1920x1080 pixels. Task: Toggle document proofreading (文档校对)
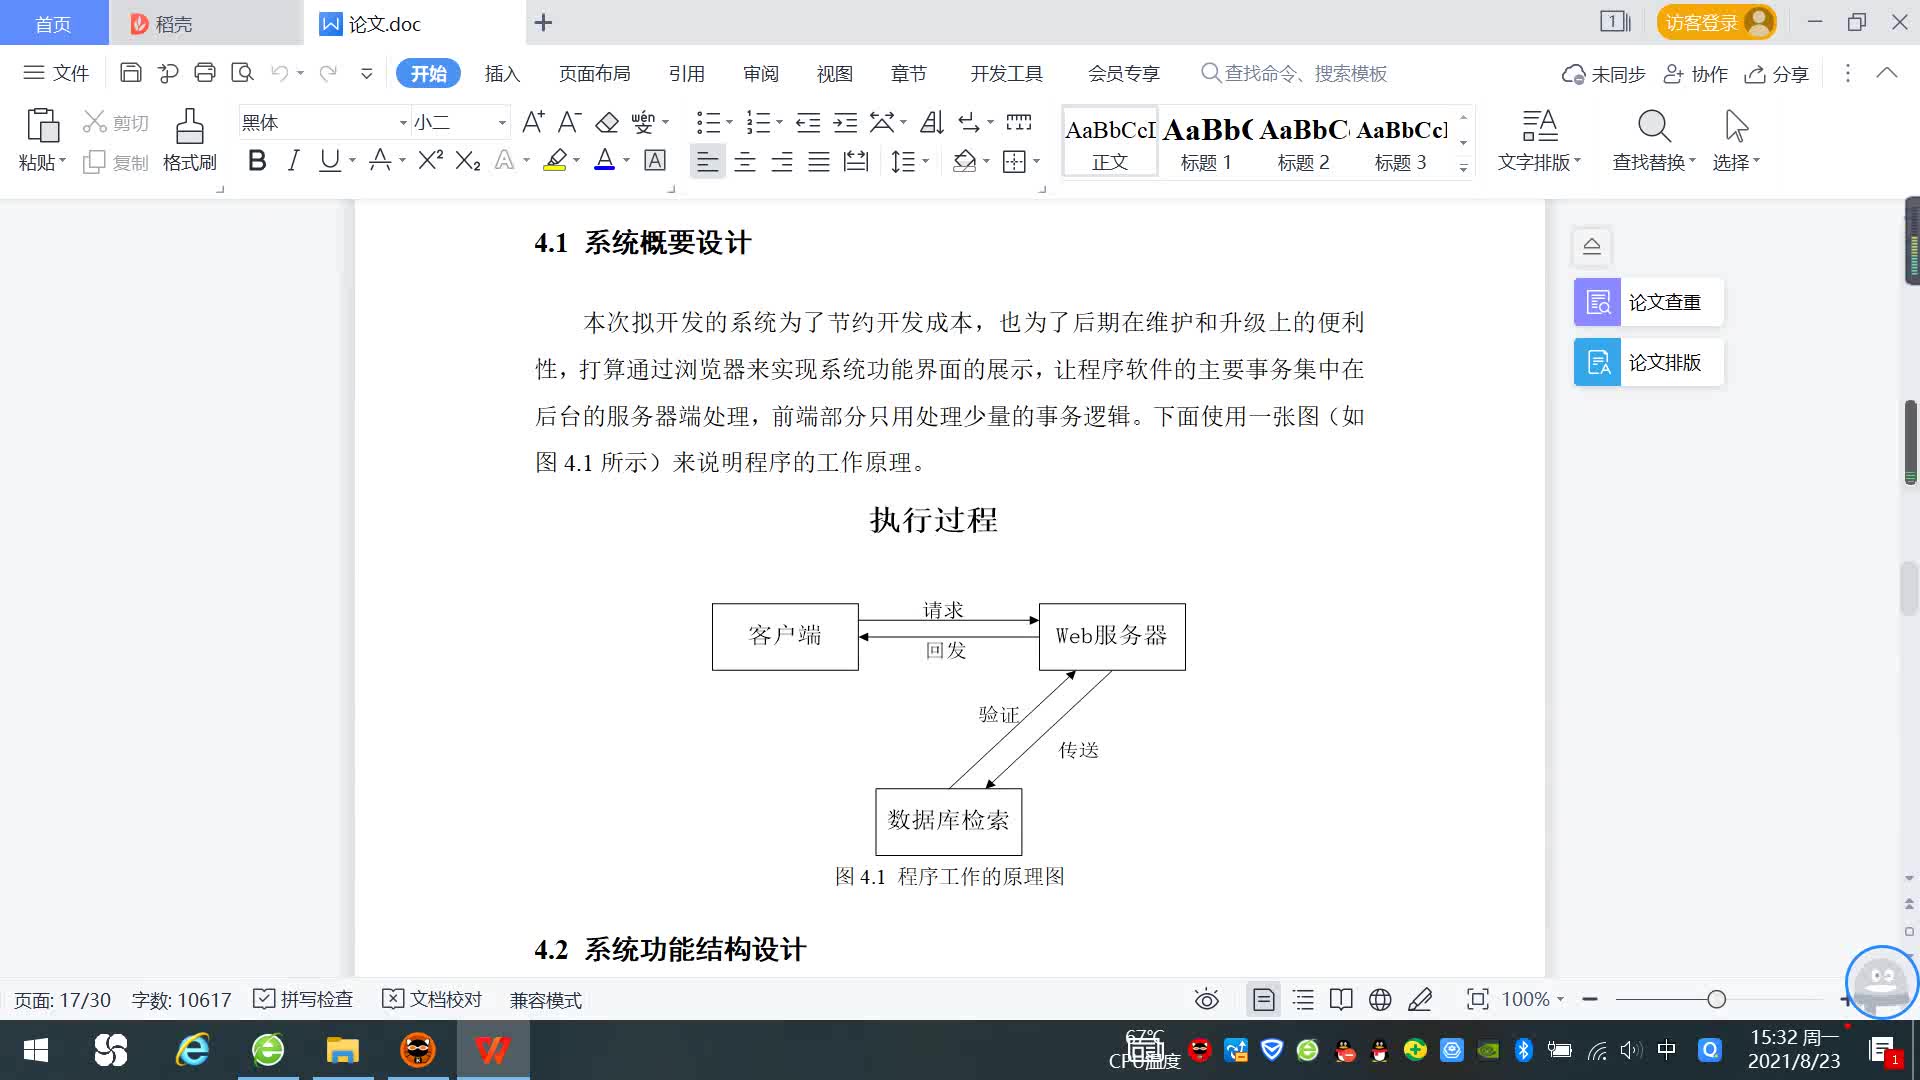432,999
